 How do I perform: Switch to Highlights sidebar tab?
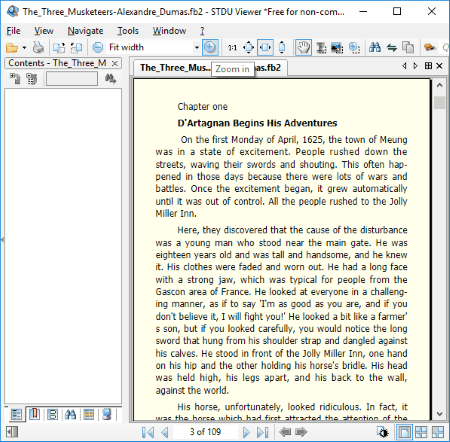coord(88,414)
